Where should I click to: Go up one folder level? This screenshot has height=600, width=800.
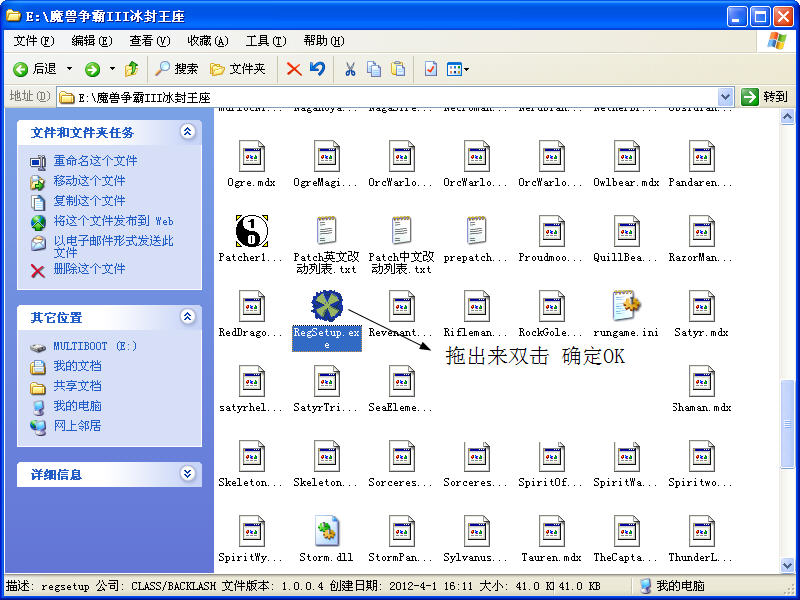pos(132,69)
